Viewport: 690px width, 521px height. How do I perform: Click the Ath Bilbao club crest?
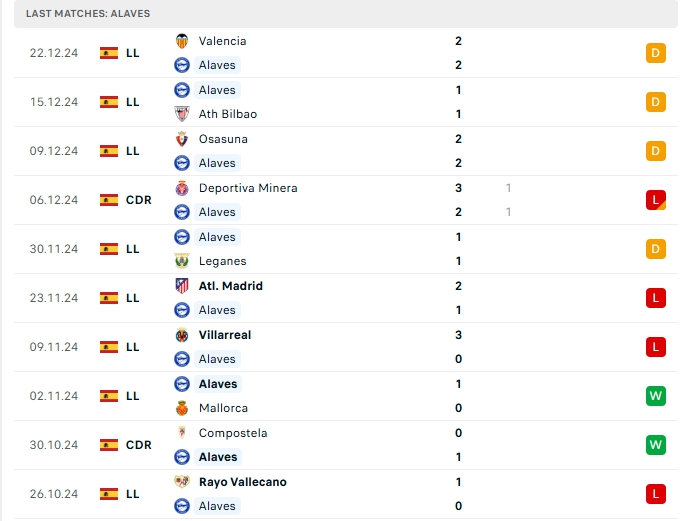pos(182,114)
